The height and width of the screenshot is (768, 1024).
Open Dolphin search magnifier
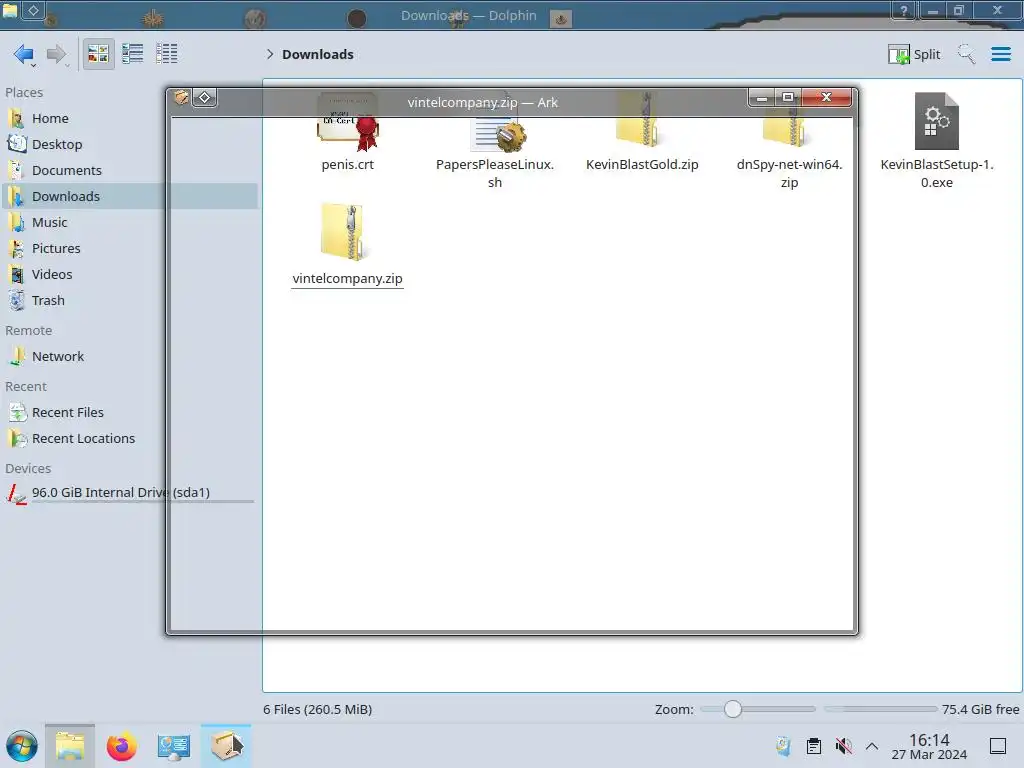pyautogui.click(x=966, y=54)
